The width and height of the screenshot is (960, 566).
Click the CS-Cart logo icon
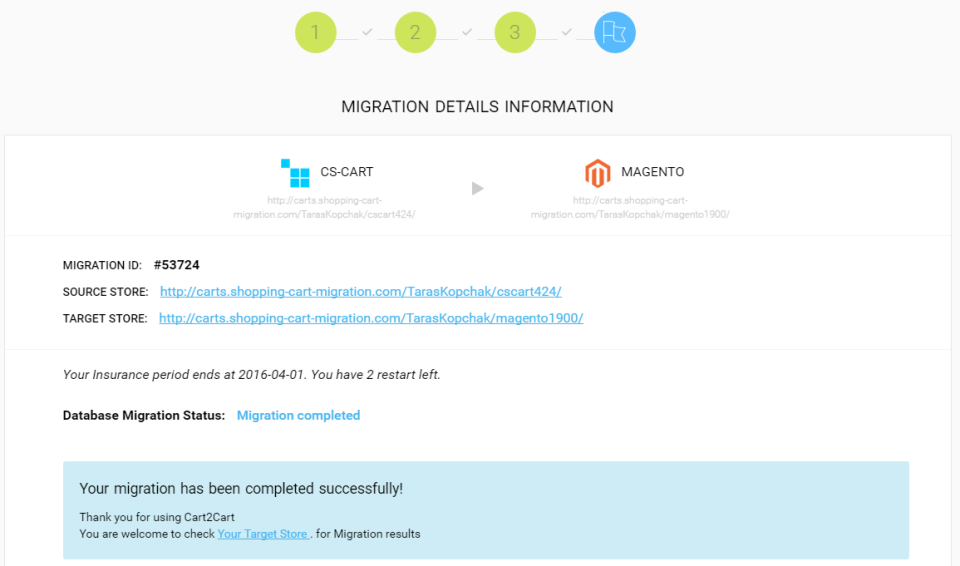pos(295,173)
